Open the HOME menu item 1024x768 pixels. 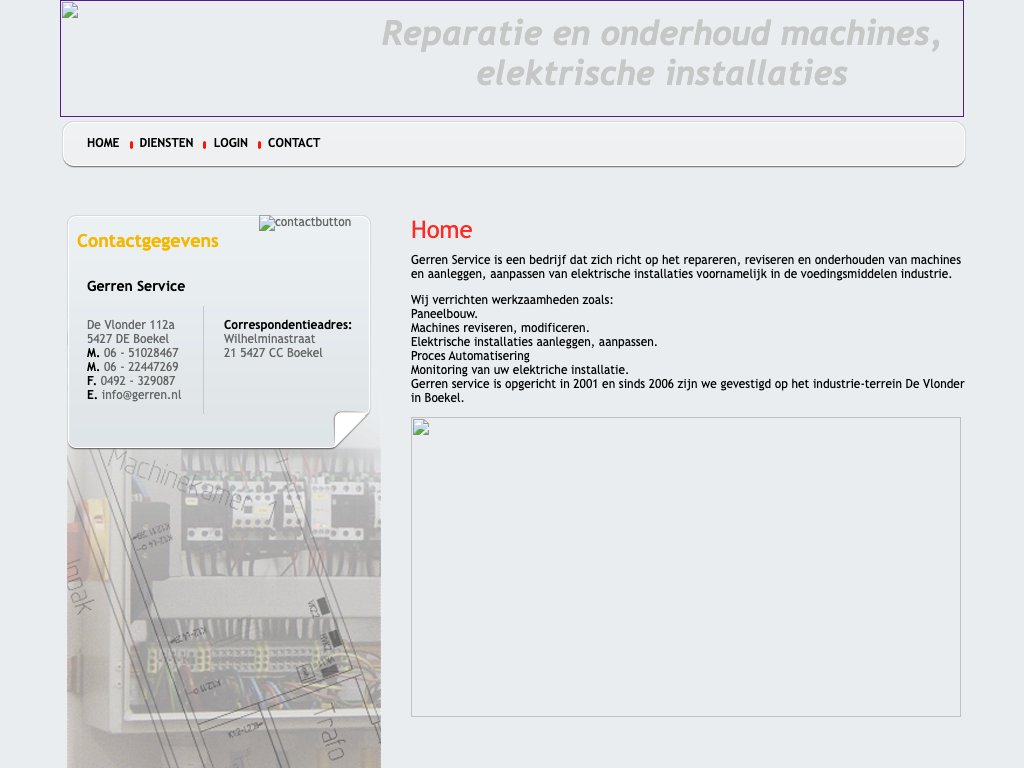(x=103, y=143)
